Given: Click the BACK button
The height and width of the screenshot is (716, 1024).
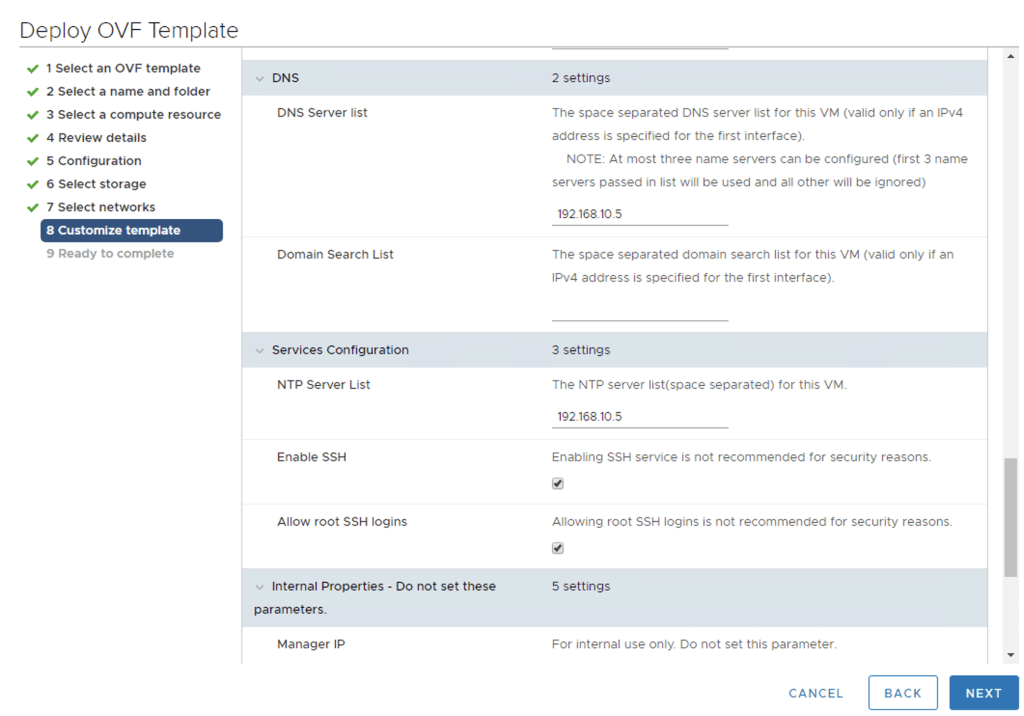Looking at the screenshot, I should 902,693.
